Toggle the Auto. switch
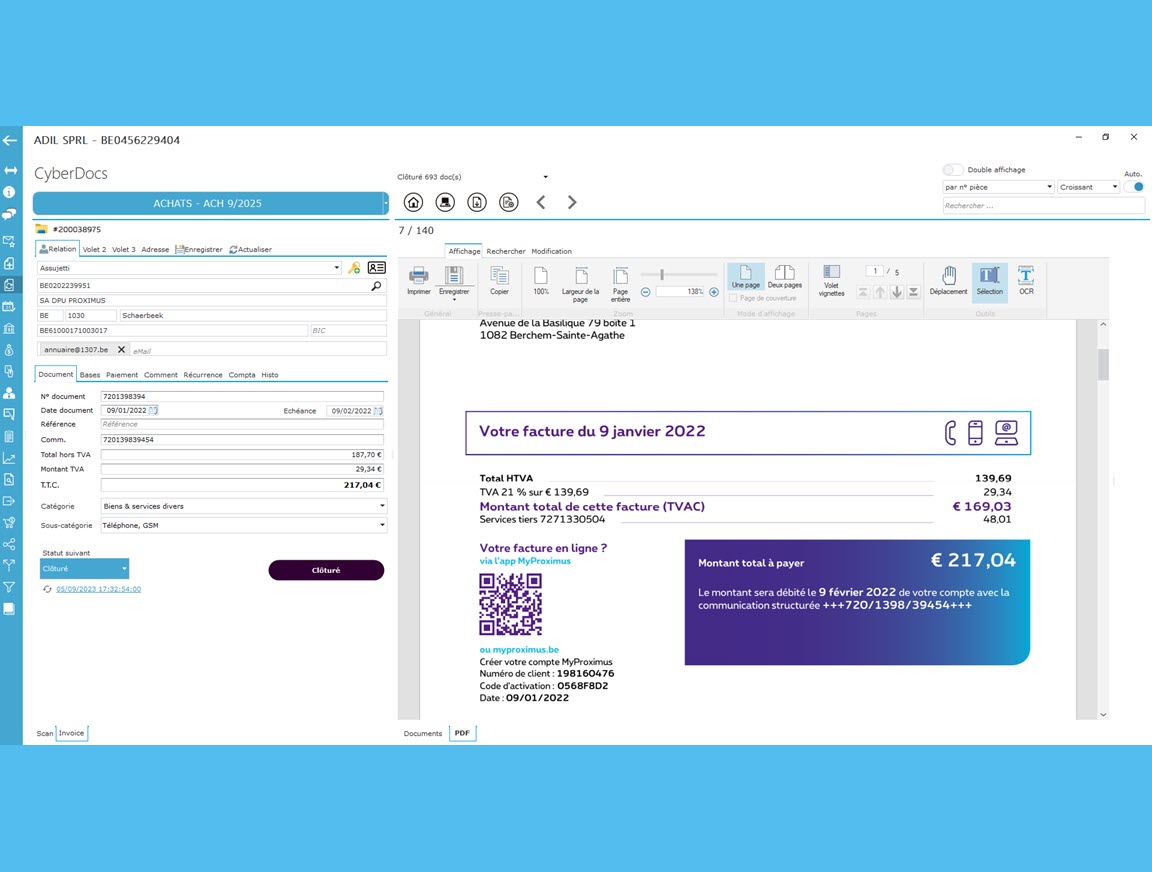Viewport: 1152px width, 872px height. 1136,187
